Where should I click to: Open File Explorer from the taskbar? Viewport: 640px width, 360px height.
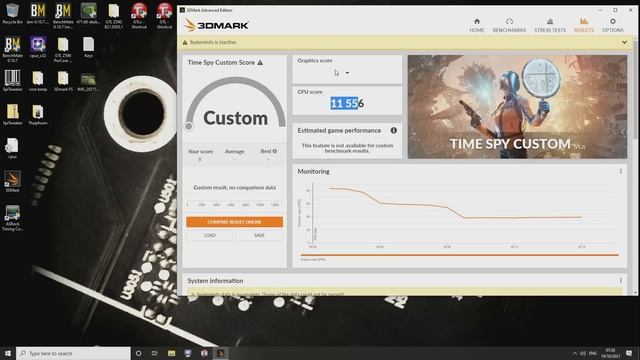tap(171, 353)
